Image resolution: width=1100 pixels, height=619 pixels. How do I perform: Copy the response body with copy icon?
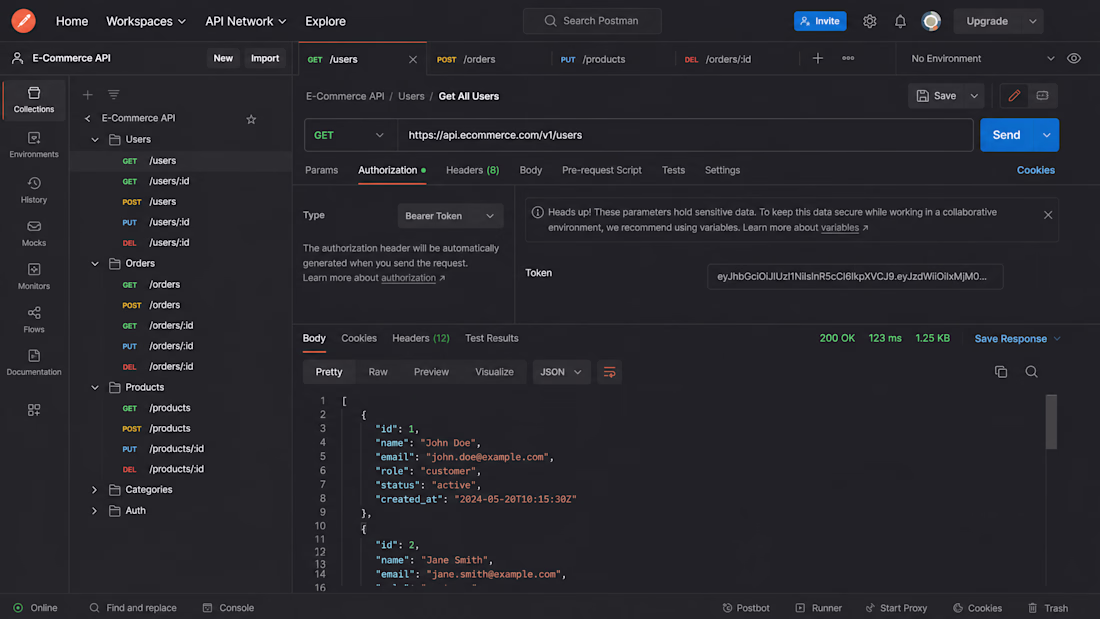pyautogui.click(x=1000, y=372)
